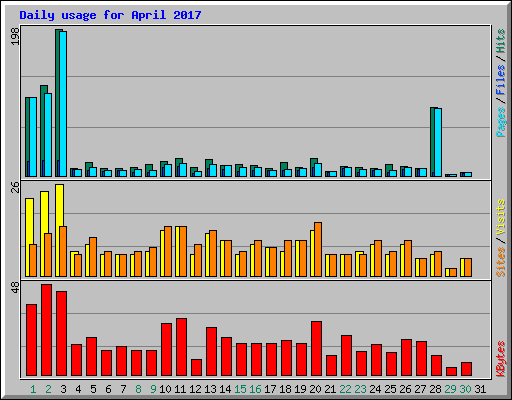Click the cyan files bar for day 1
Viewport: 512px width, 400px height.
33,137
